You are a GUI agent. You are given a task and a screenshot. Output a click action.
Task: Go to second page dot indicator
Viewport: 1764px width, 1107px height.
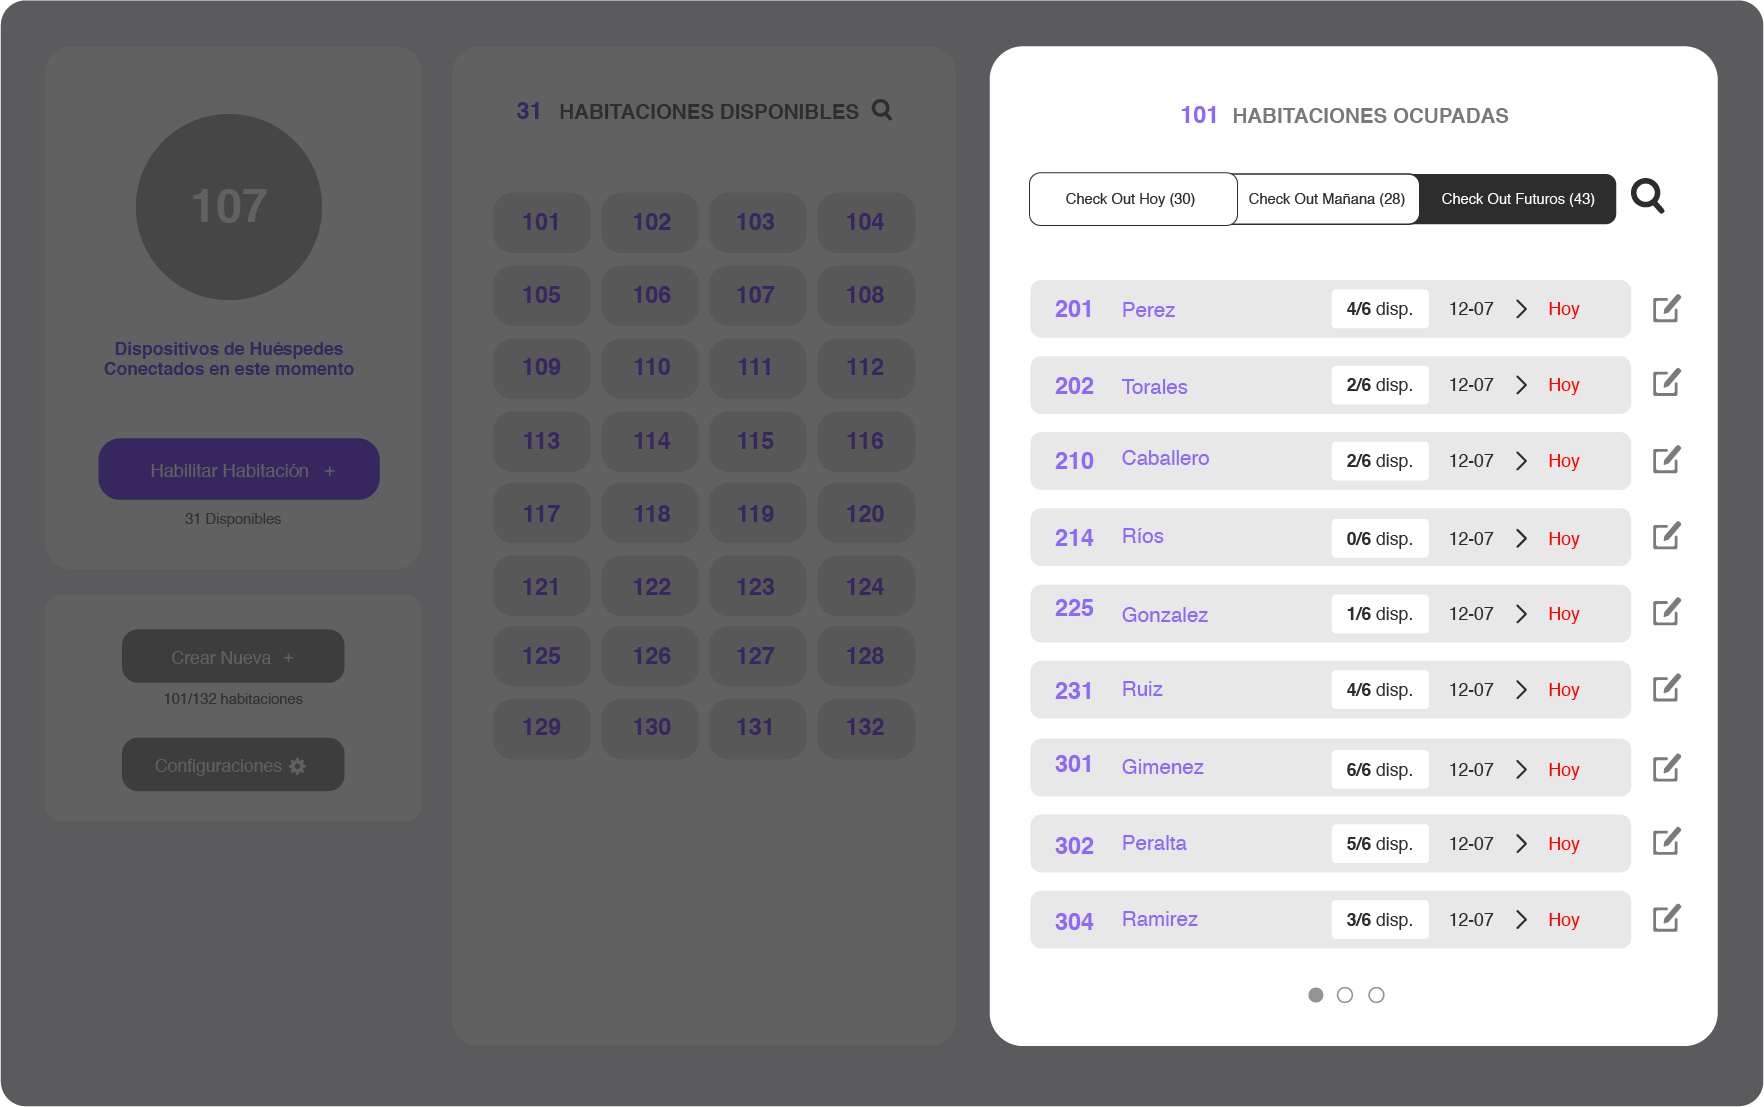1345,995
